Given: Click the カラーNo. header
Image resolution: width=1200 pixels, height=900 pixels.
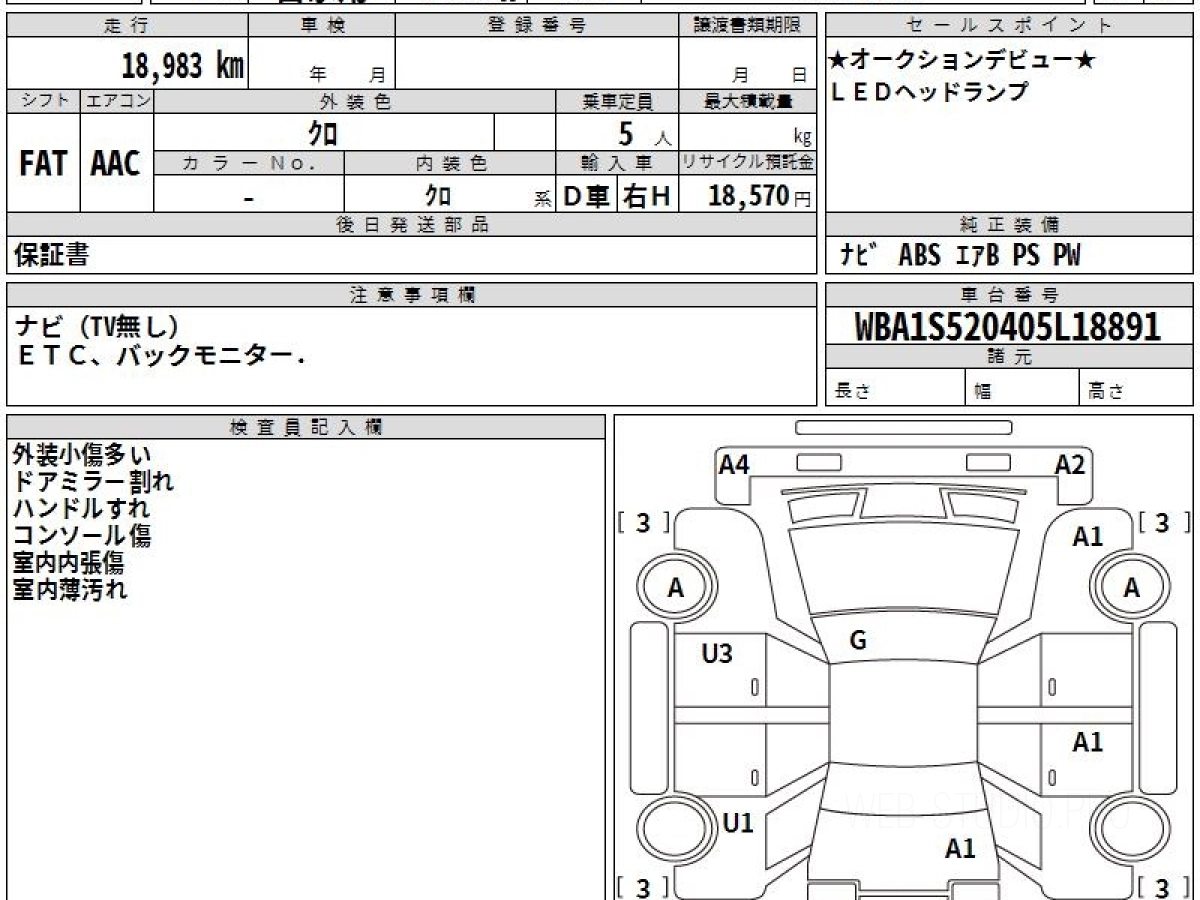Looking at the screenshot, I should point(249,162).
